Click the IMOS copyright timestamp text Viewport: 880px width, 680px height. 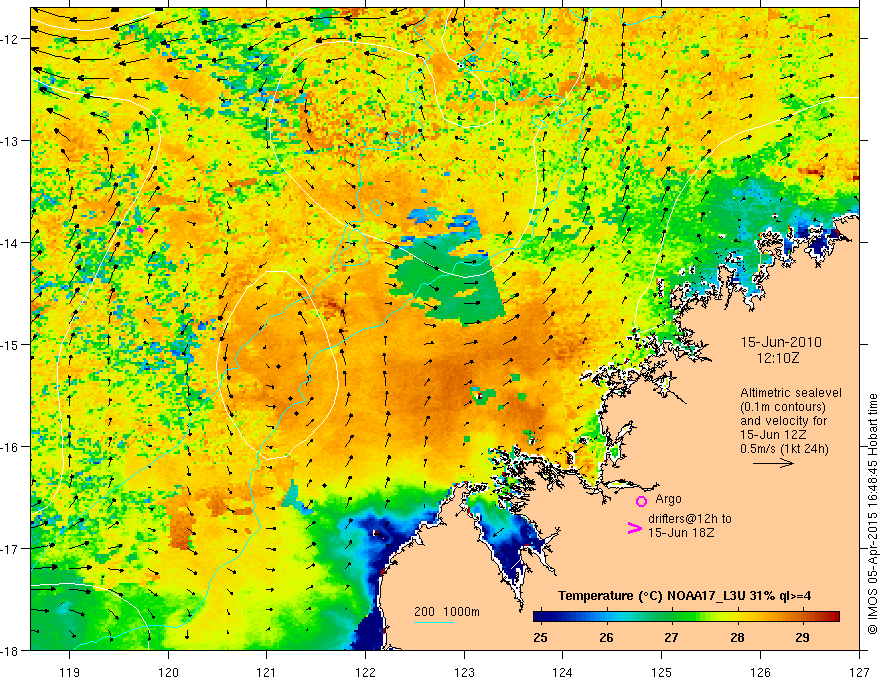[872, 513]
